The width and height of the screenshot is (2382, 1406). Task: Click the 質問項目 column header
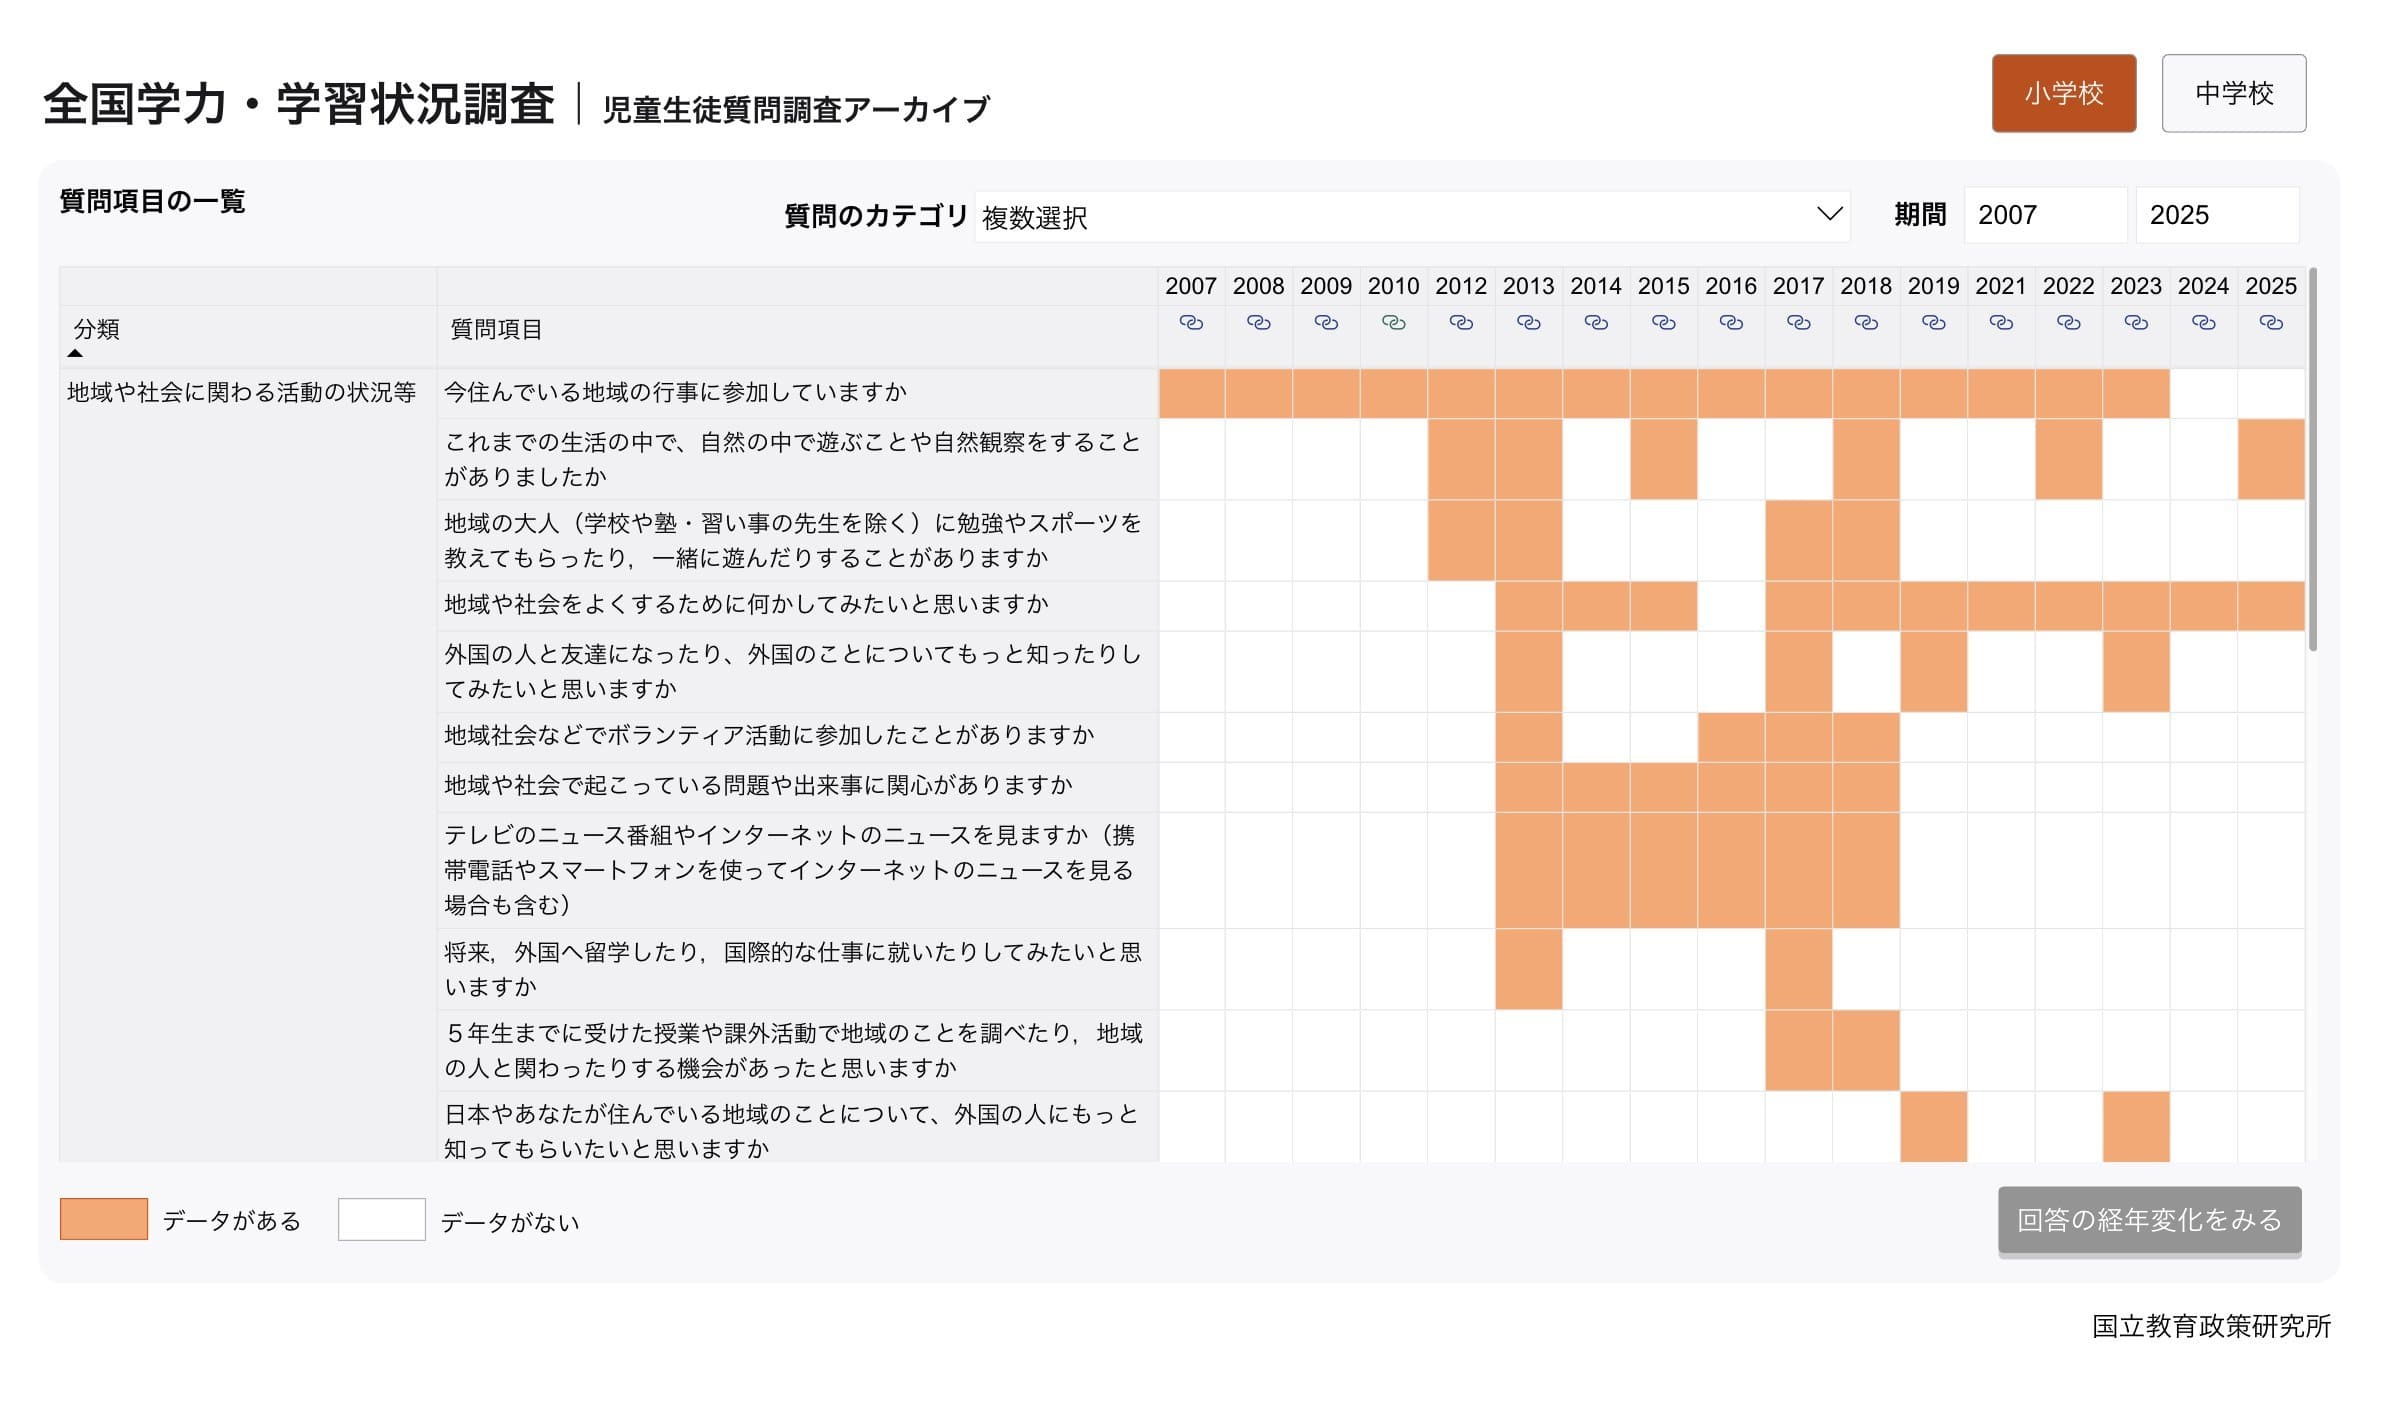pyautogui.click(x=496, y=329)
